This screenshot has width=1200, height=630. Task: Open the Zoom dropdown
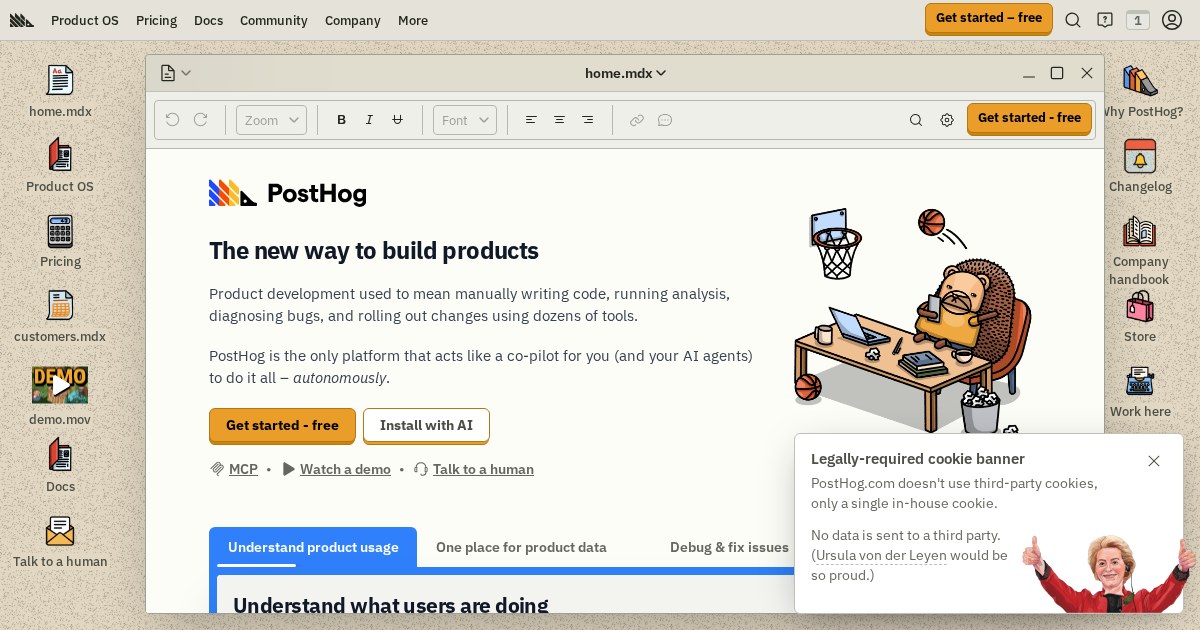(x=271, y=120)
